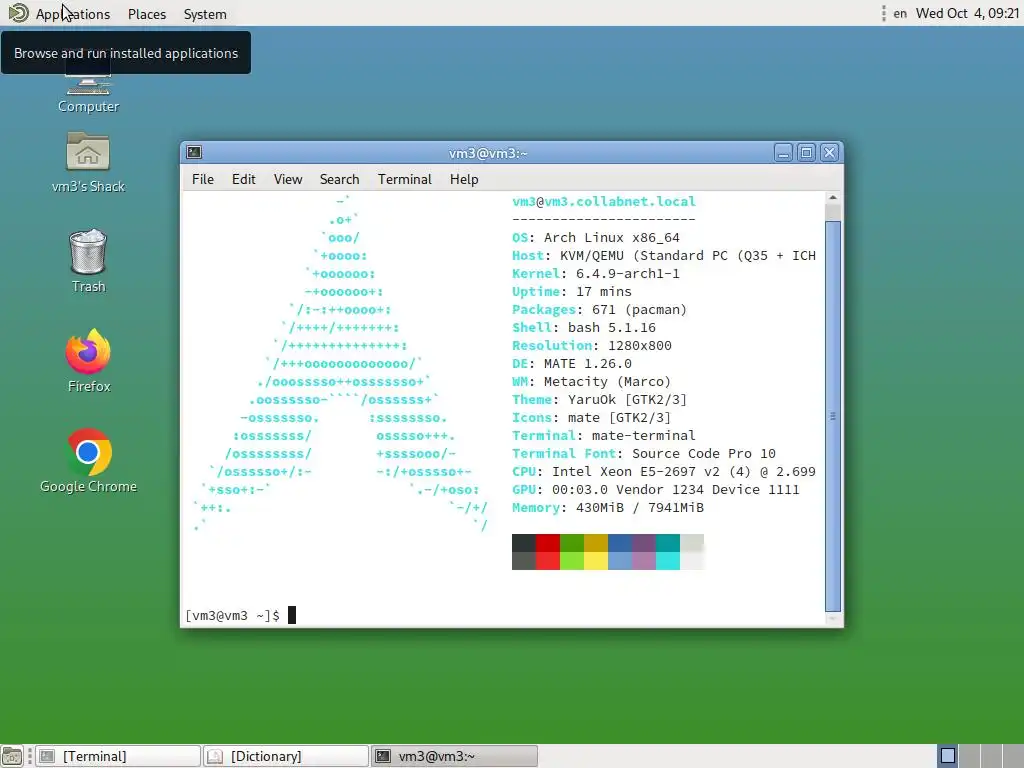This screenshot has width=1024, height=768.
Task: Click the 'Terminal: mate-terminal' line
Action: click(x=603, y=436)
